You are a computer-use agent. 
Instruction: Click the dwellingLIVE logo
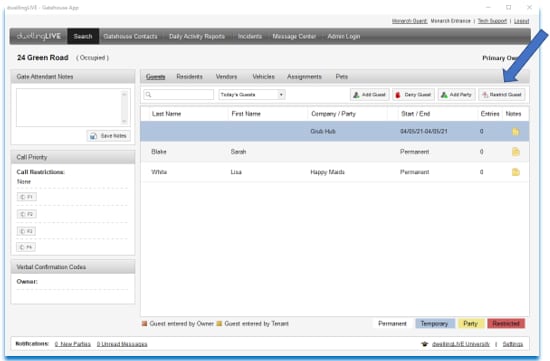point(39,36)
